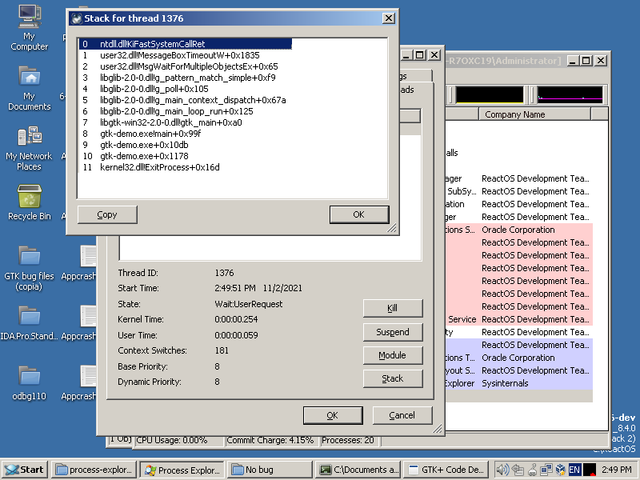Viewport: 640px width, 480px height.
Task: Click the Company Name column header
Action: 535,115
